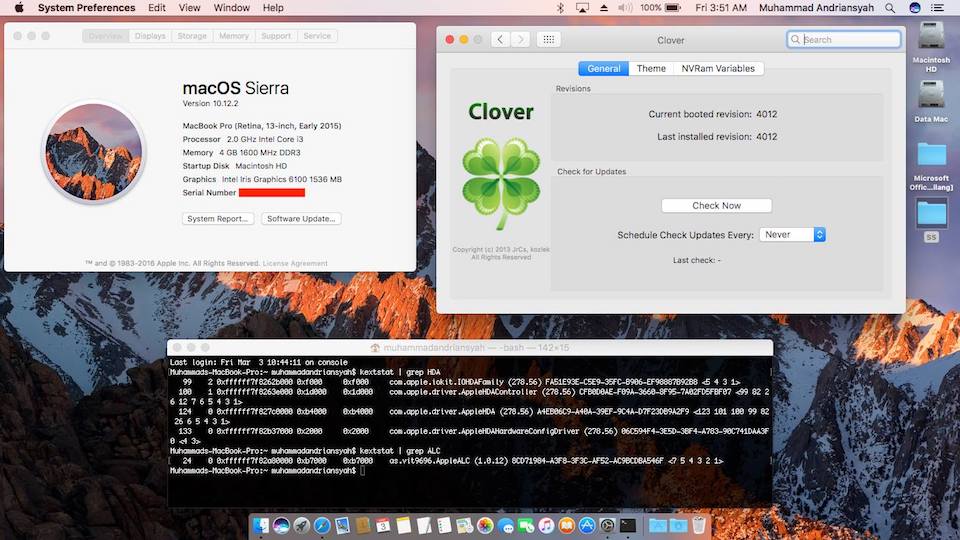Click the Version 10.12.2 text
960x540 pixels.
pyautogui.click(x=210, y=103)
